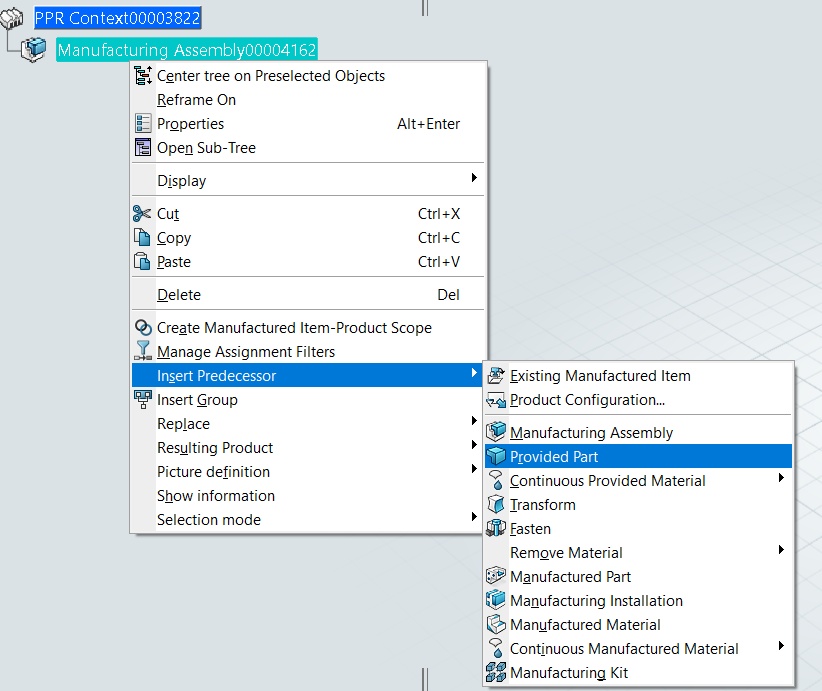
Task: Click the Manufacturing Assembly00004162 node icon
Action: pyautogui.click(x=34, y=50)
